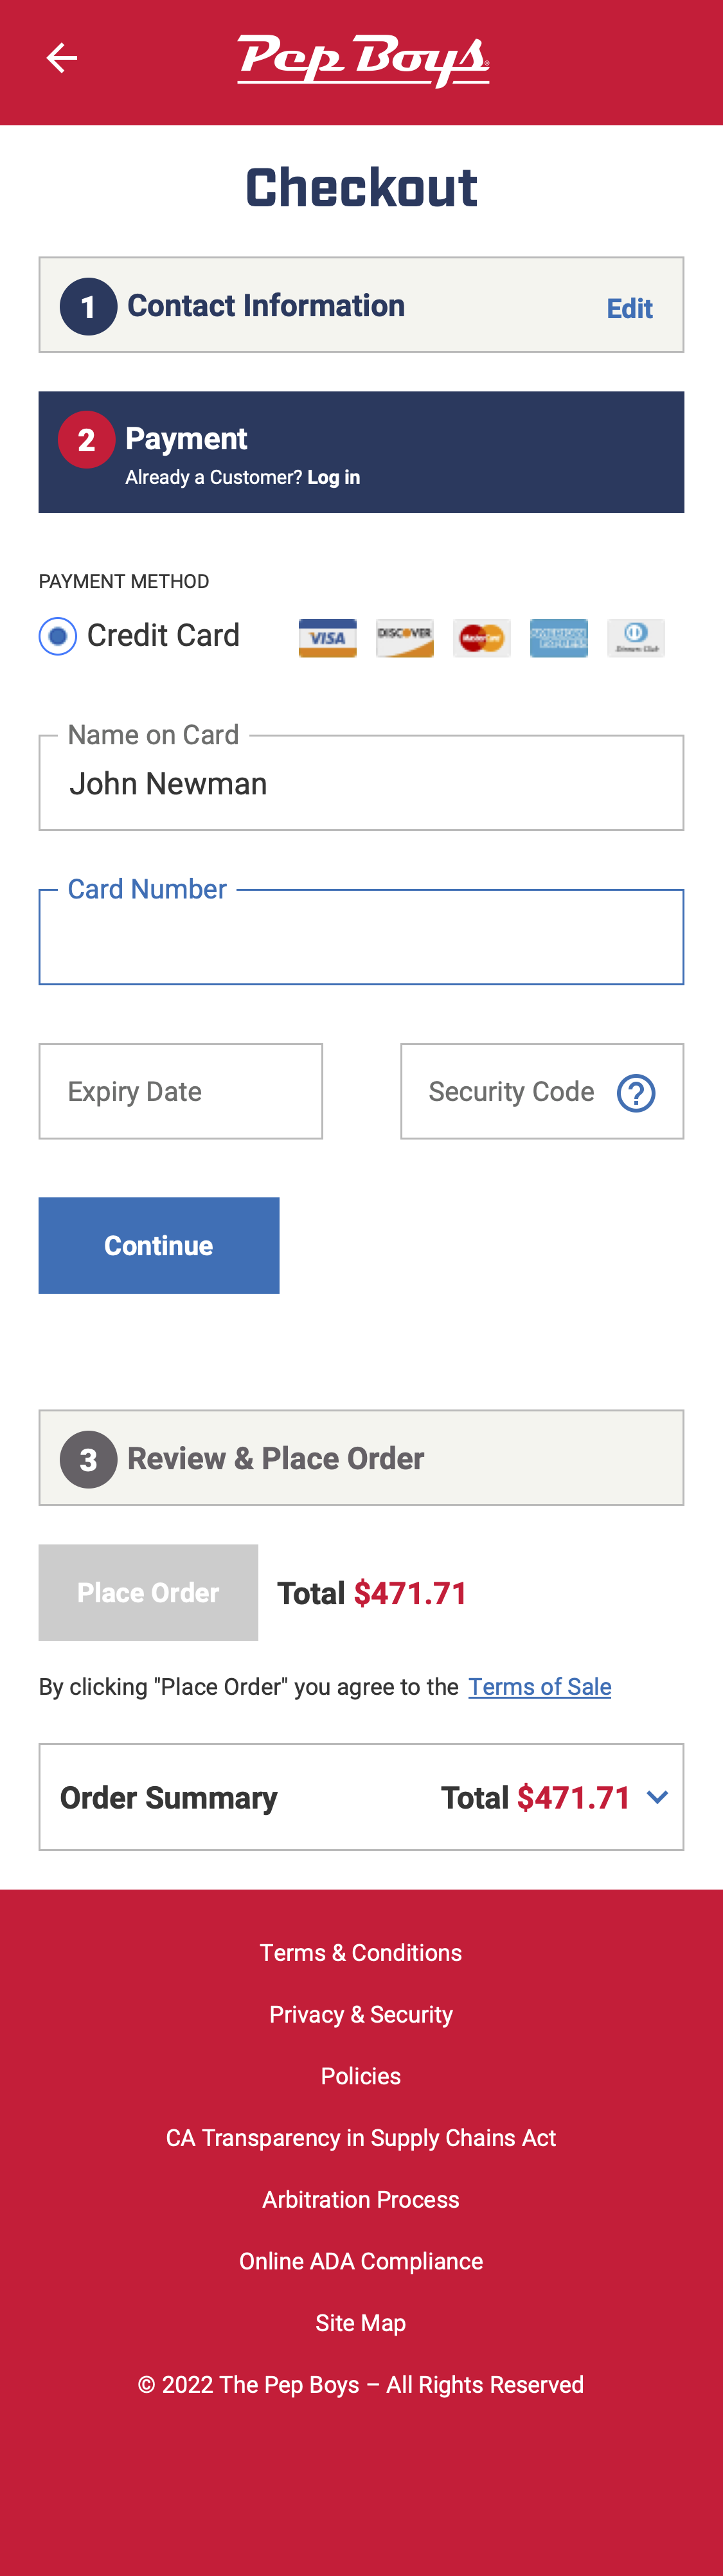Open Privacy & Security footer link
Viewport: 723px width, 2576px height.
click(x=361, y=2015)
